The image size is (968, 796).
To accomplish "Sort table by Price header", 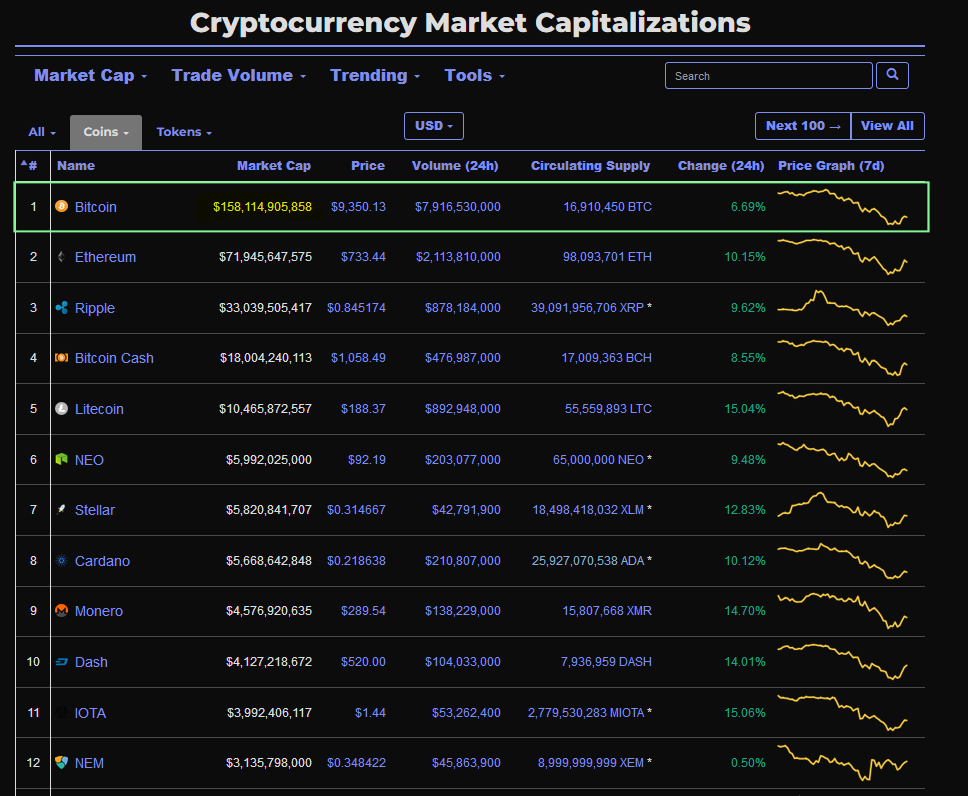I will coord(367,165).
